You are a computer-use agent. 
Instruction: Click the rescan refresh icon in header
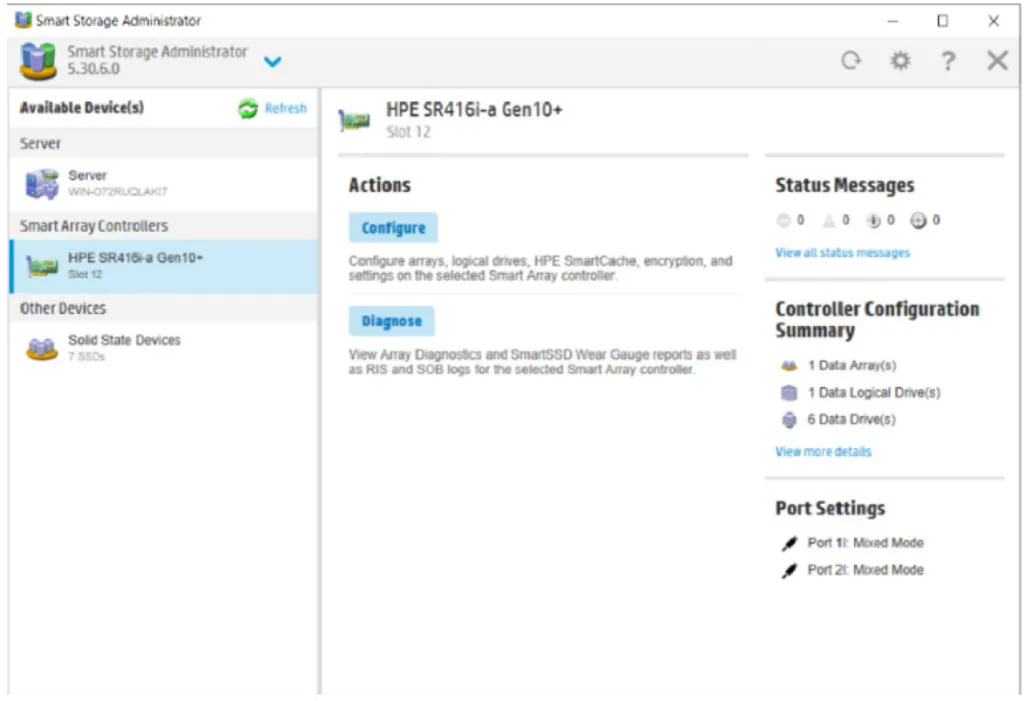point(850,61)
